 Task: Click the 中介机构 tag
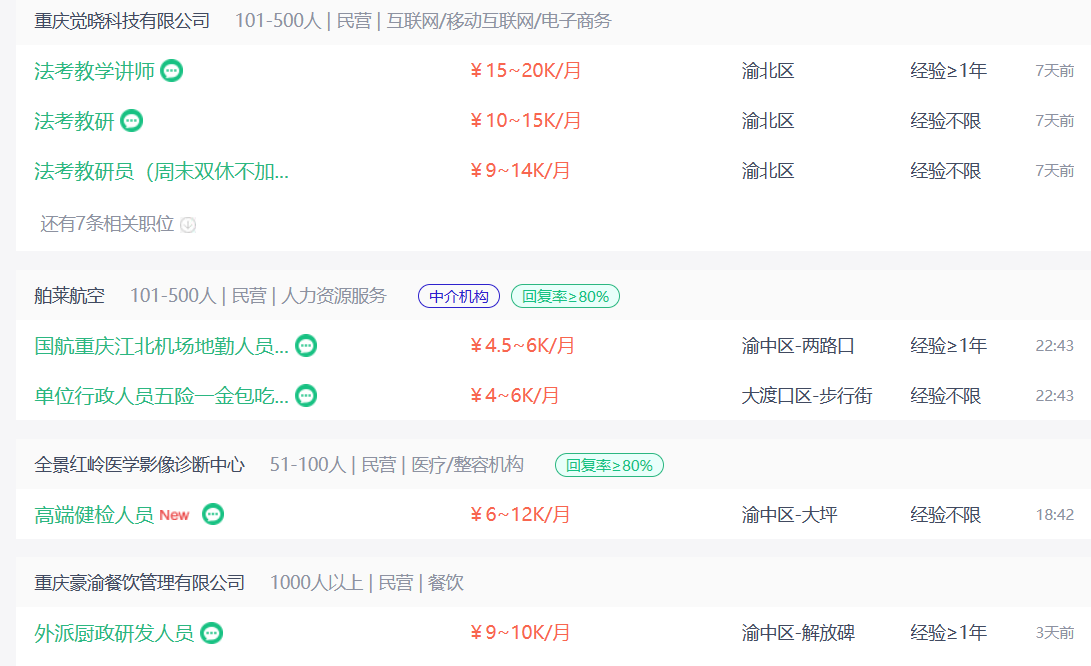tap(459, 296)
